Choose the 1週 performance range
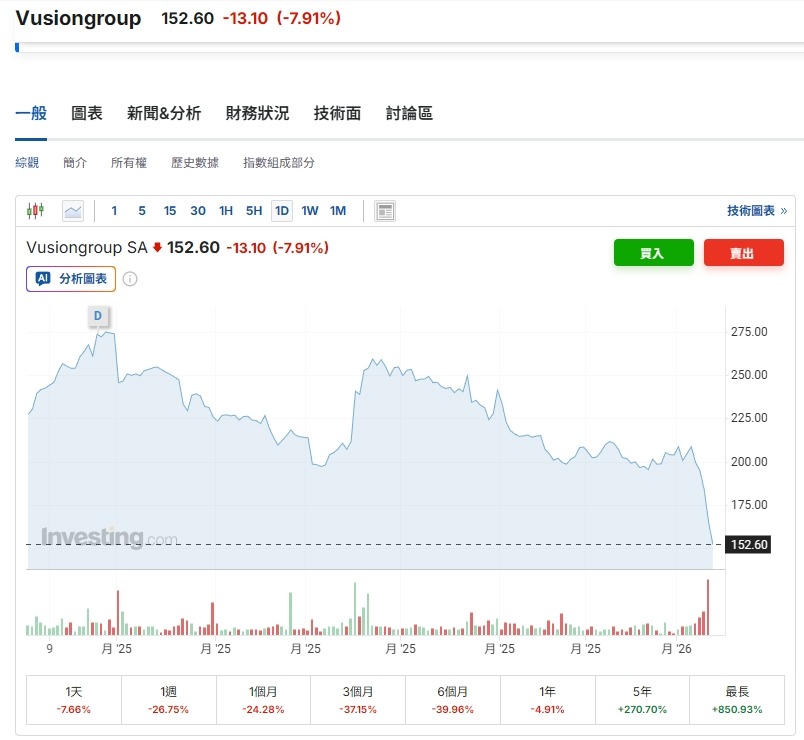The width and height of the screenshot is (804, 740). [x=169, y=700]
